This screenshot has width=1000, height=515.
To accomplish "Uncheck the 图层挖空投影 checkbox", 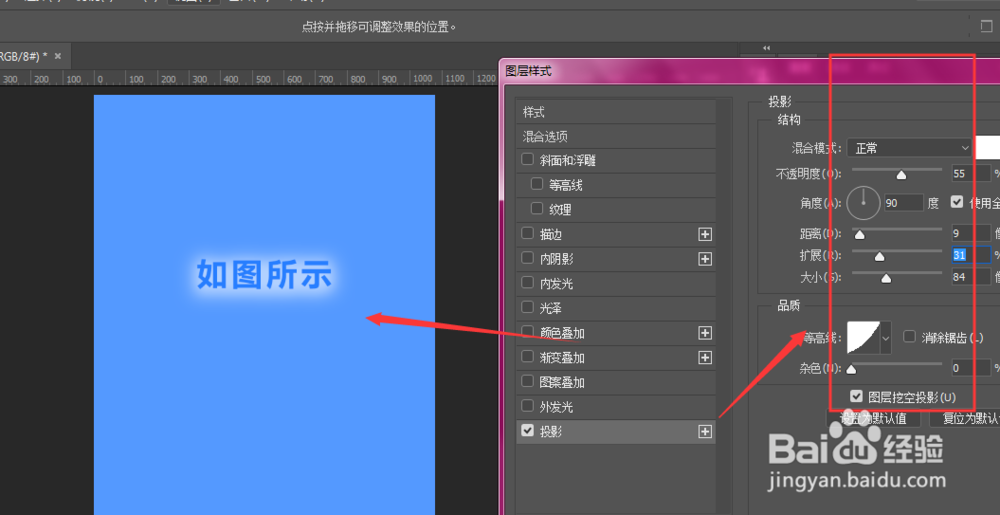I will click(857, 396).
